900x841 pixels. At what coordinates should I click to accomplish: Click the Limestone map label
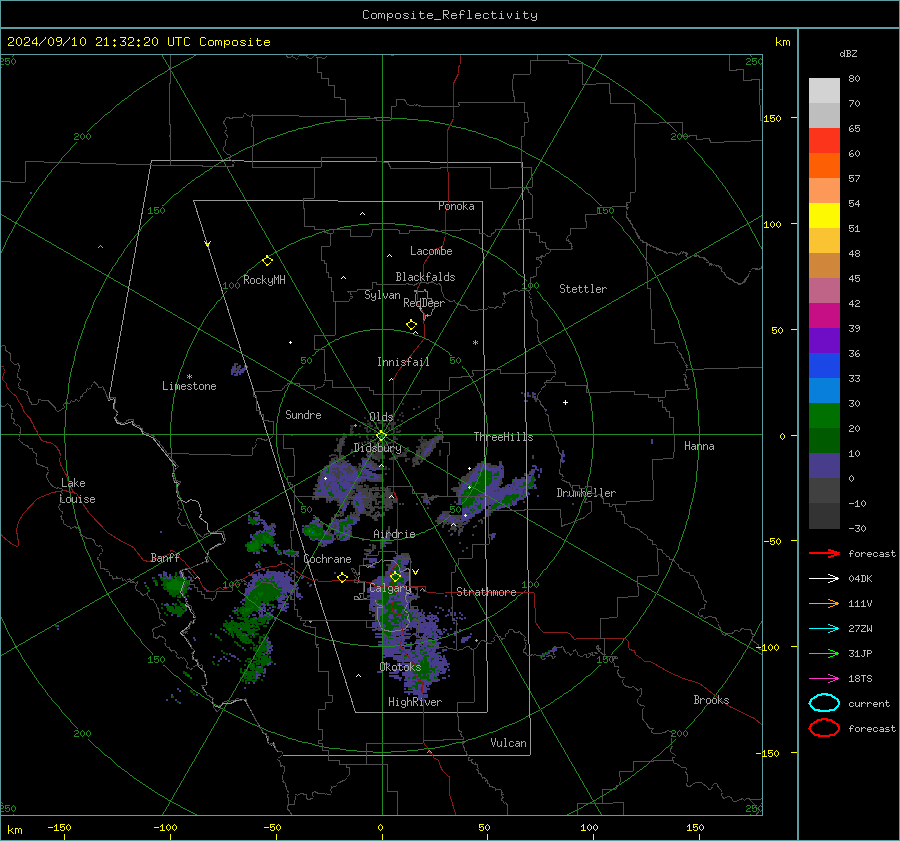click(189, 386)
